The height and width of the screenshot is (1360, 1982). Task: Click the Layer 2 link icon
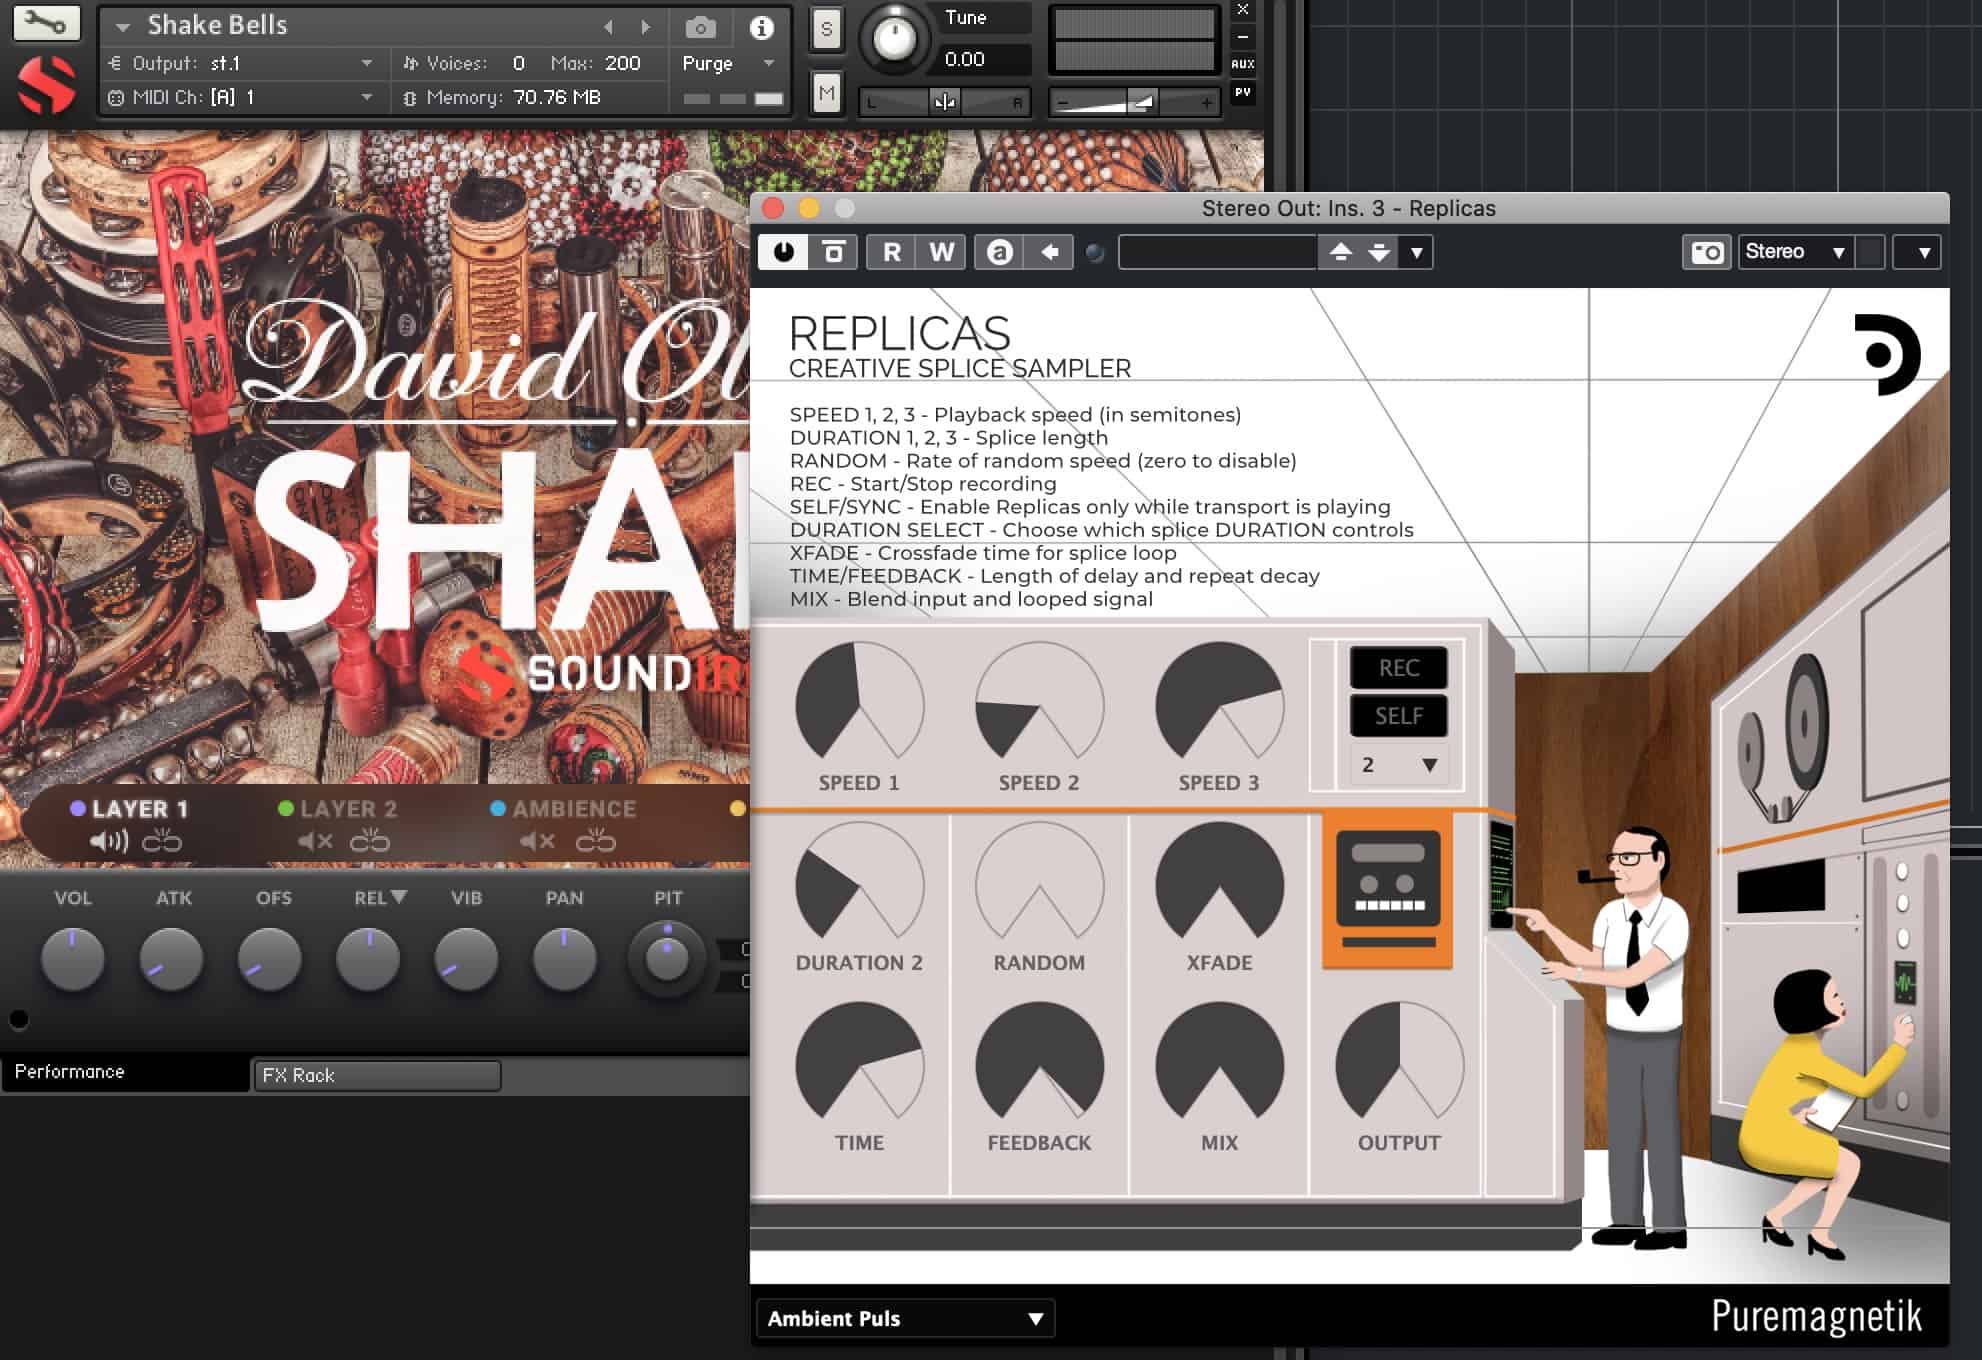370,841
